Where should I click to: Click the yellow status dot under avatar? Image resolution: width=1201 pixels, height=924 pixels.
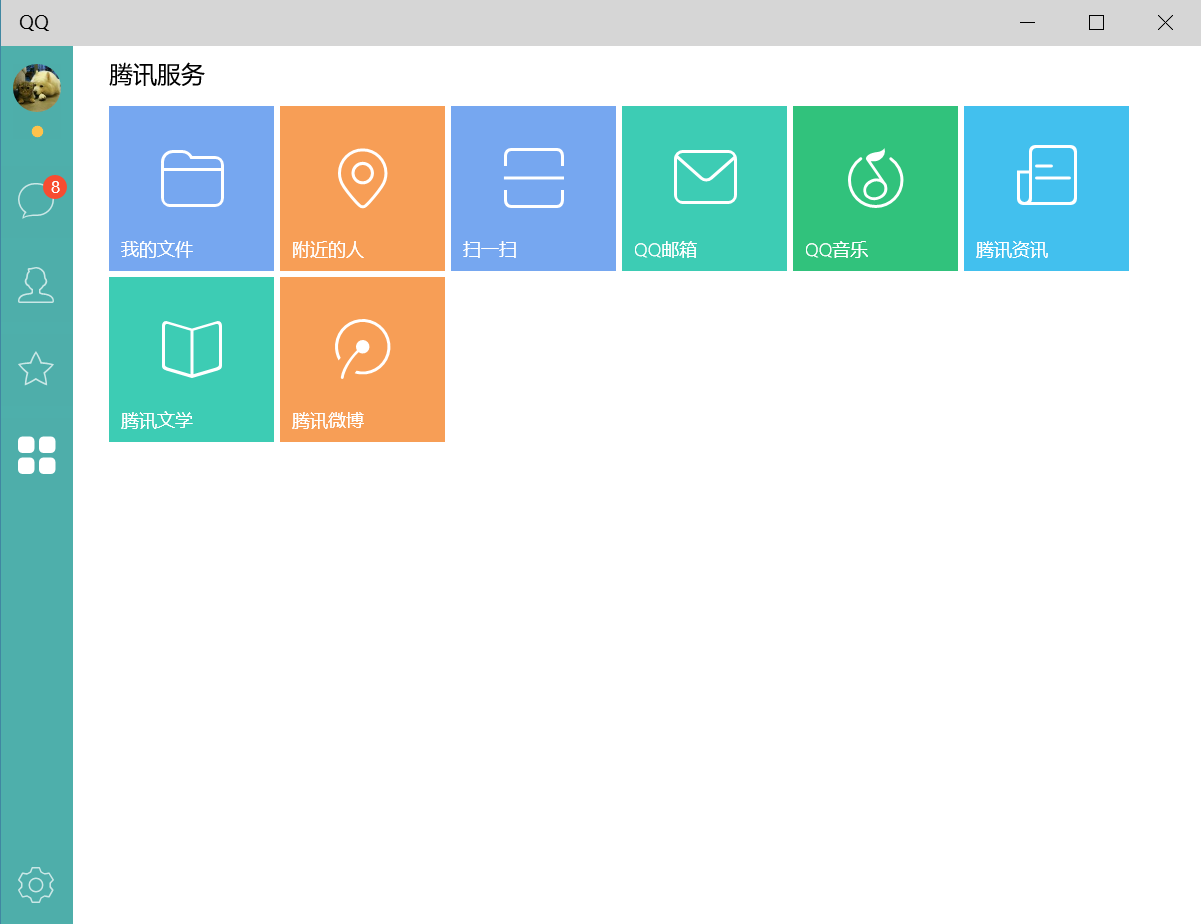[x=38, y=131]
